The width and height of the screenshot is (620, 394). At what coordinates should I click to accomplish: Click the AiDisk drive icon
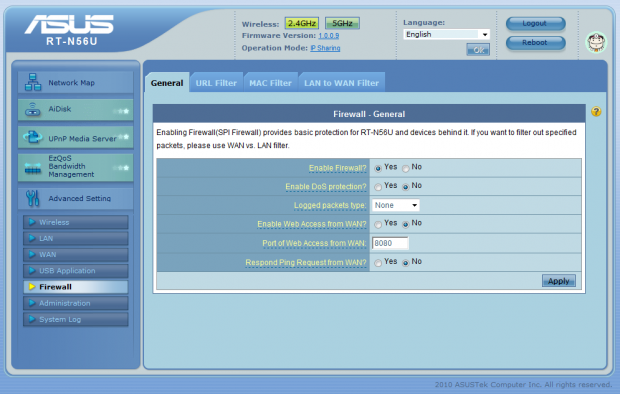tap(33, 110)
